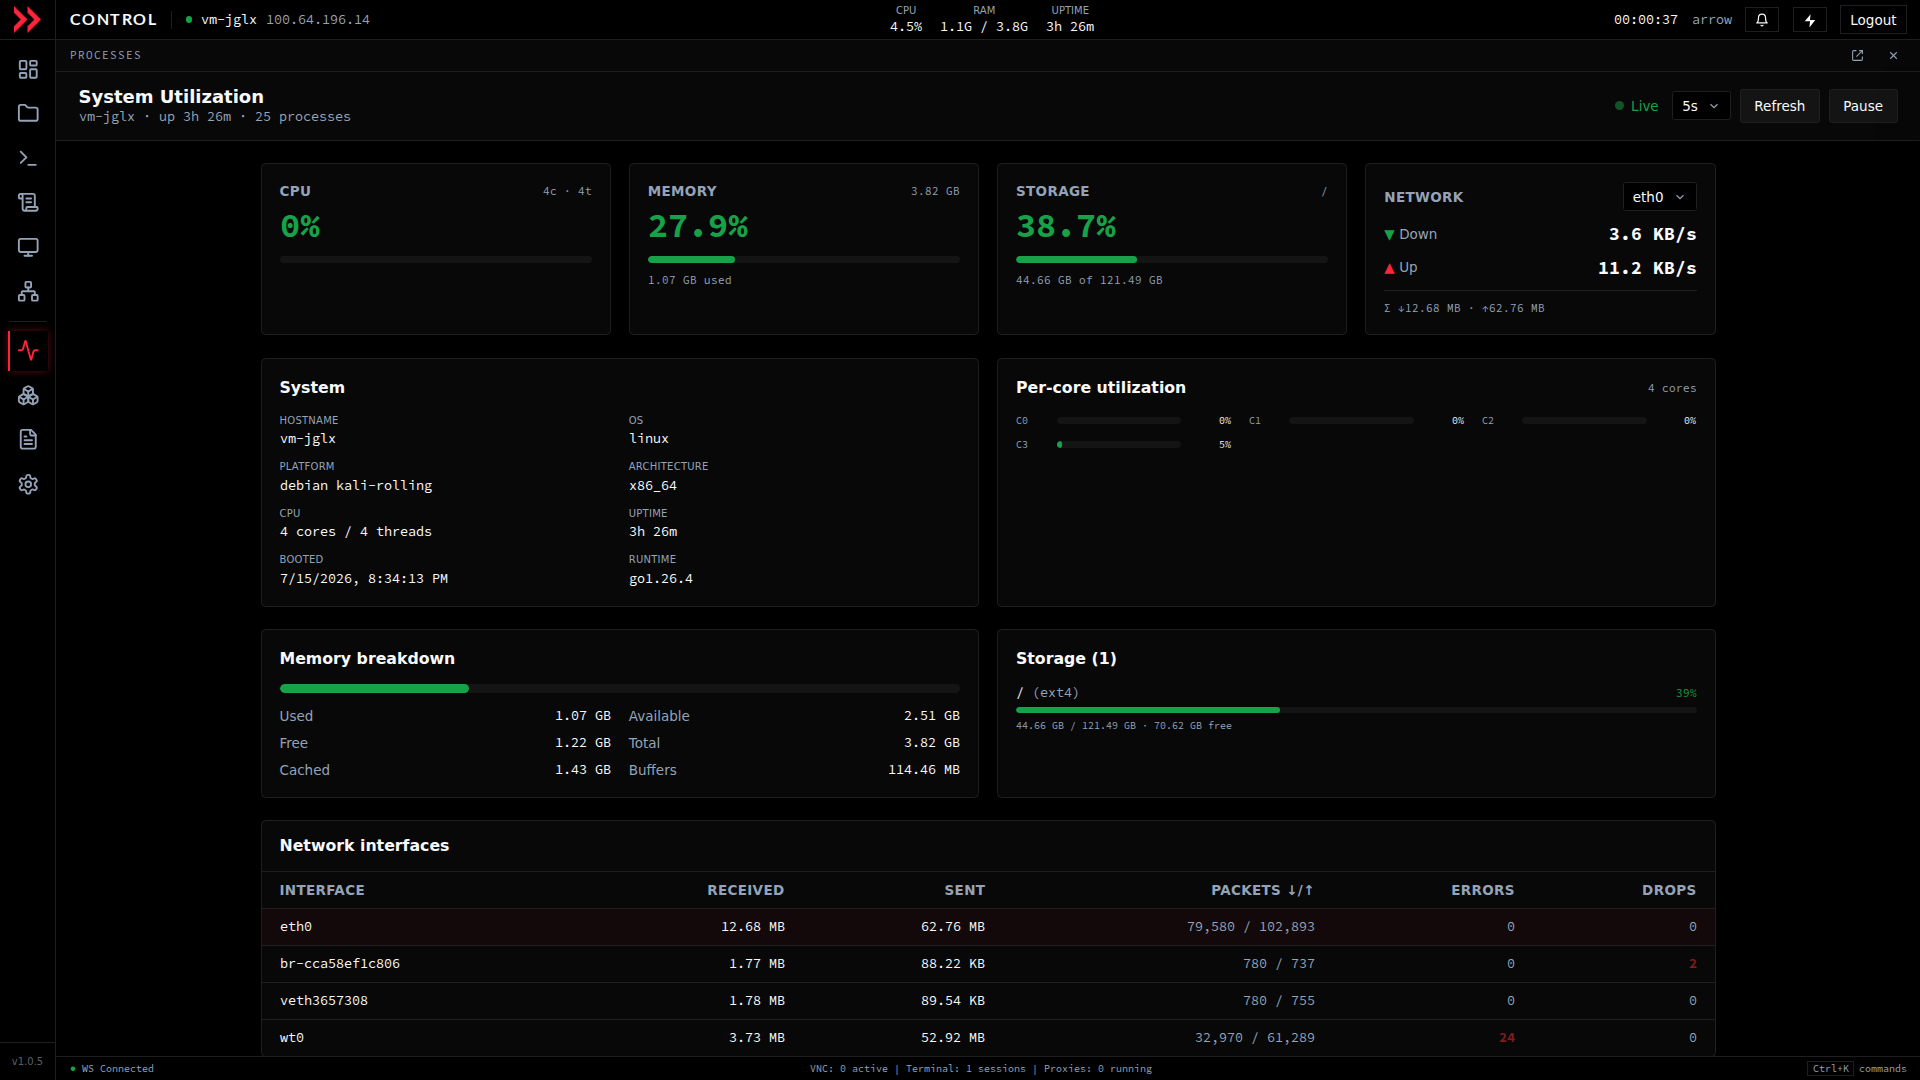Select the eth0 row in Network interfaces
Image resolution: width=1920 pixels, height=1080 pixels.
click(x=988, y=927)
